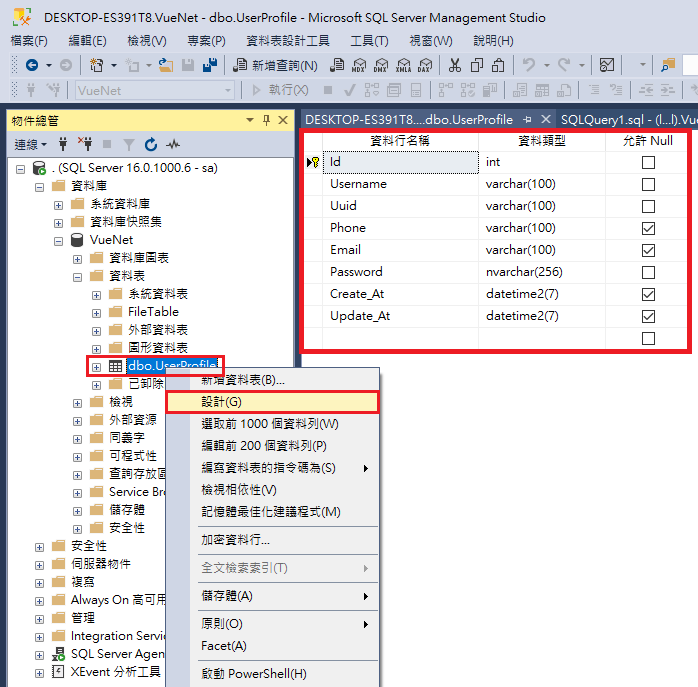Close the dbo.UserProfile designer tab
The image size is (698, 687).
click(x=546, y=119)
